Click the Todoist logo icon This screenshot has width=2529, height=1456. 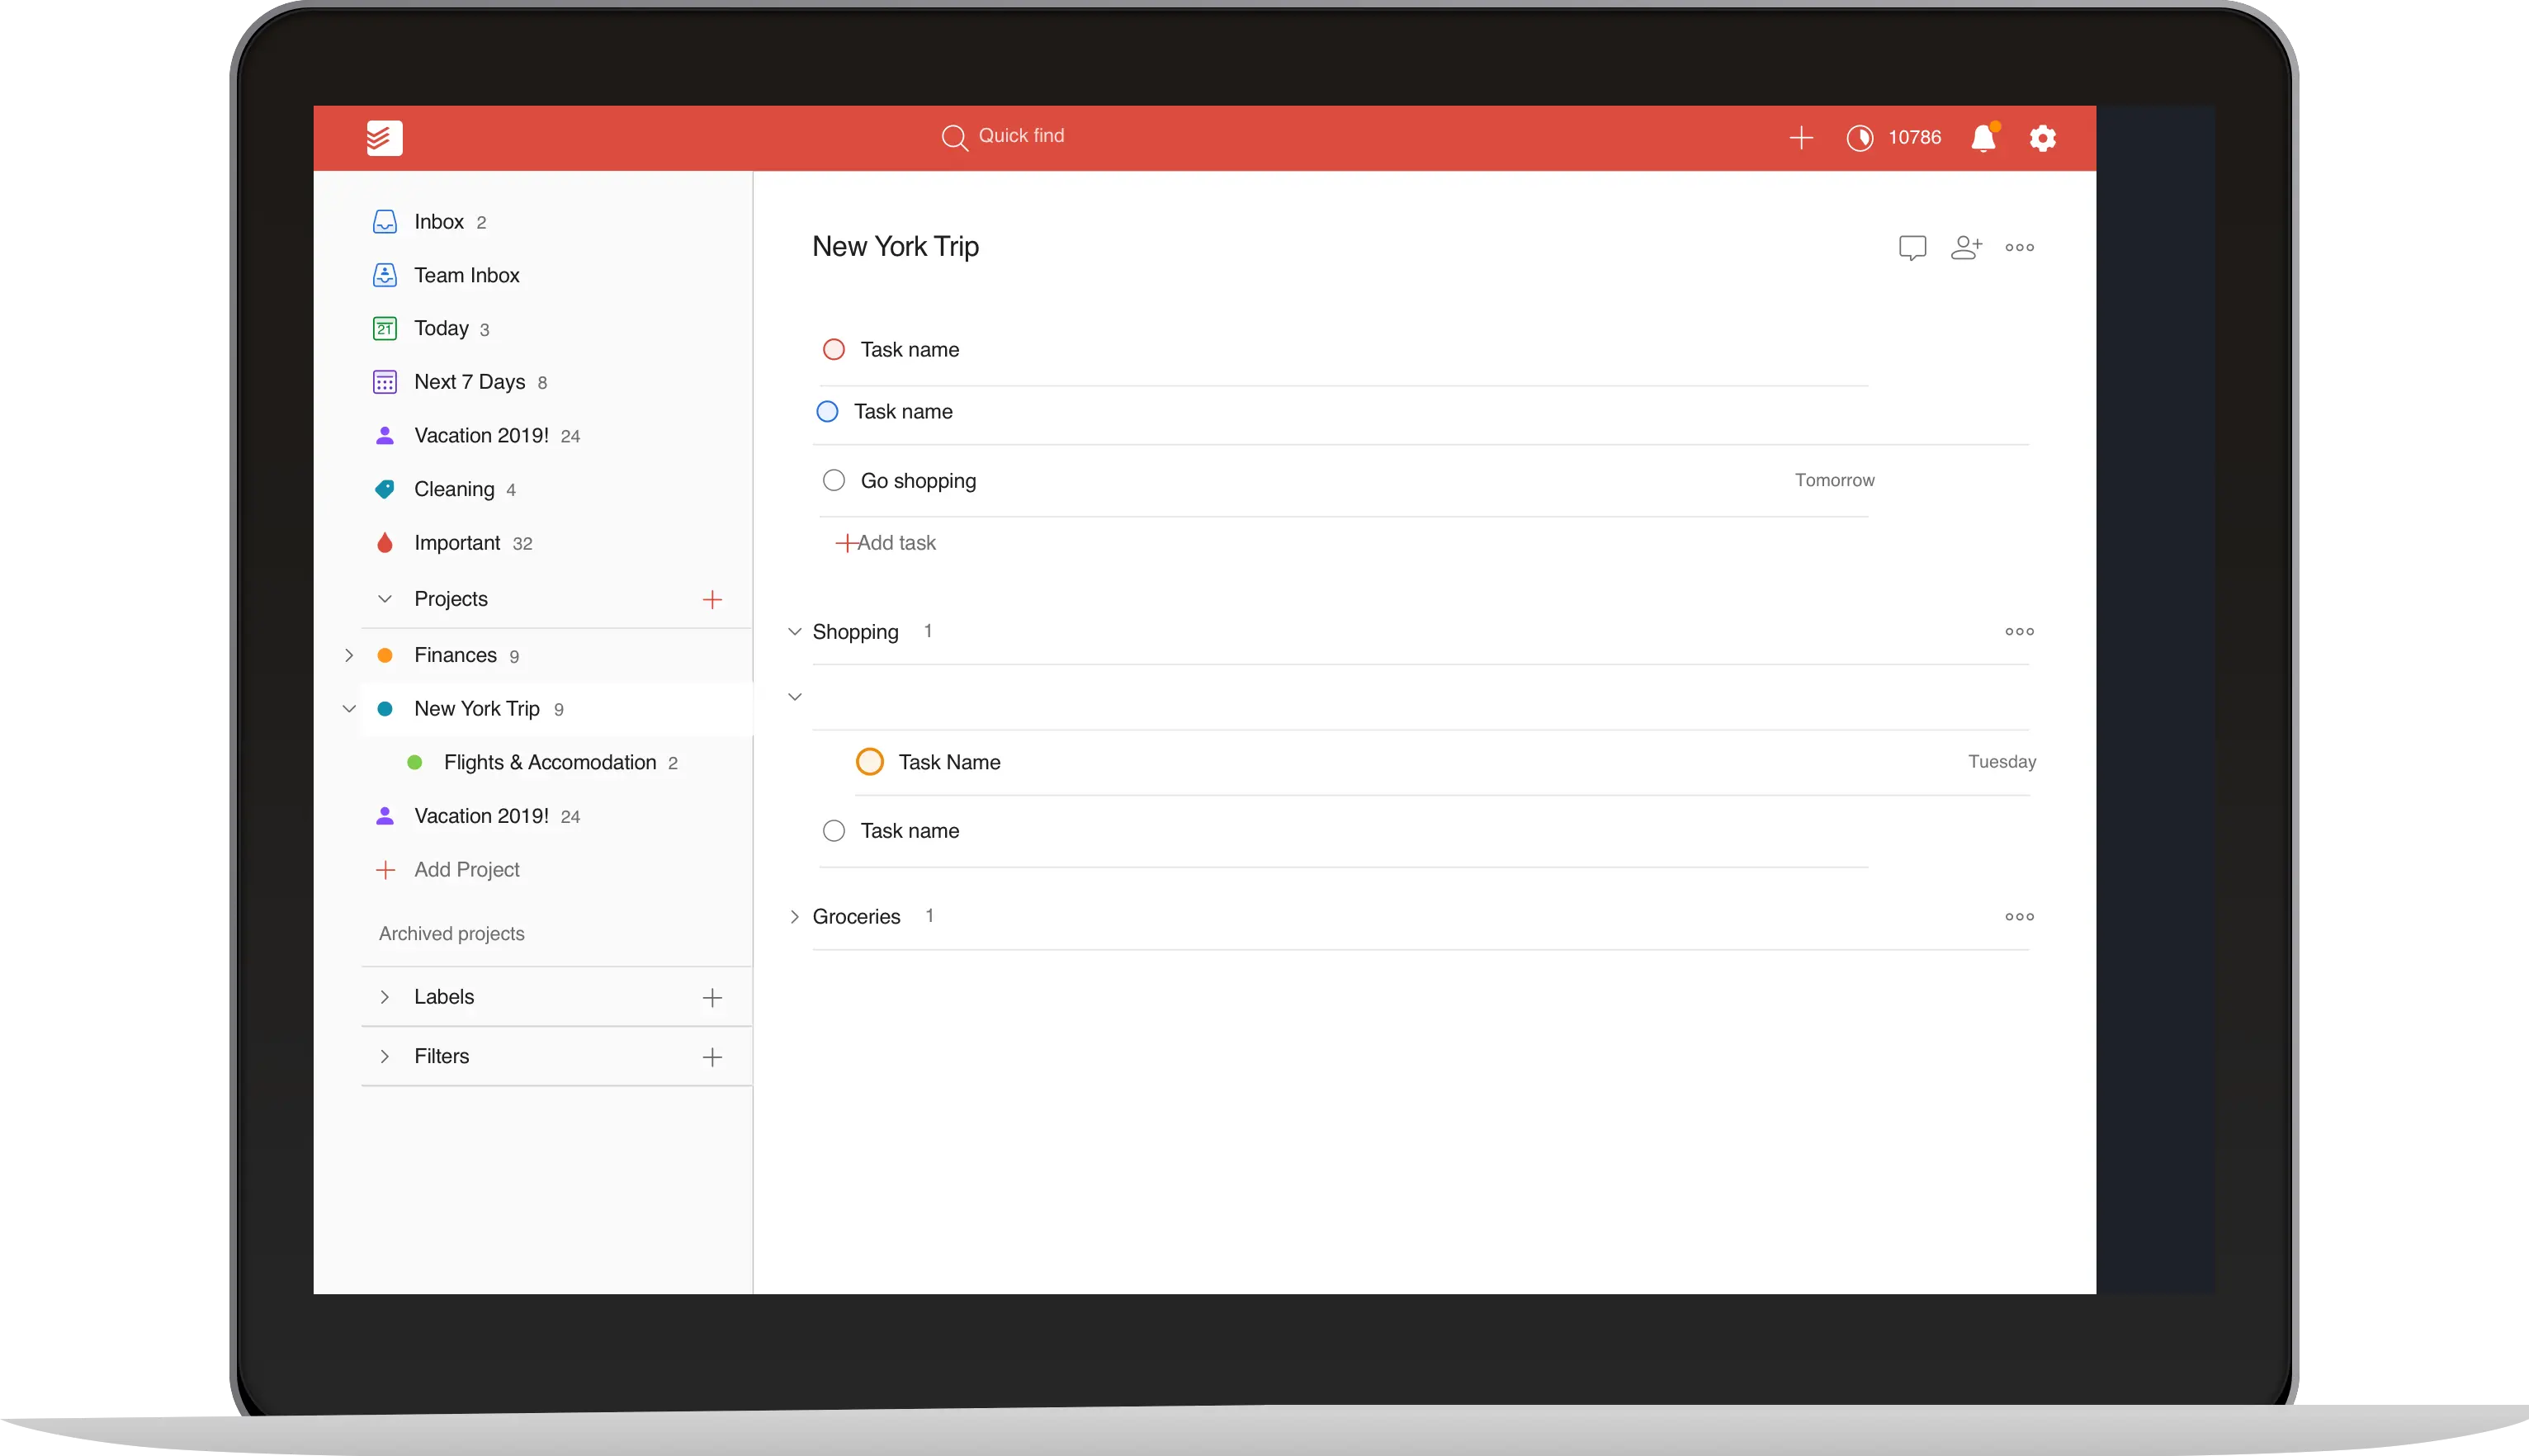tap(384, 138)
